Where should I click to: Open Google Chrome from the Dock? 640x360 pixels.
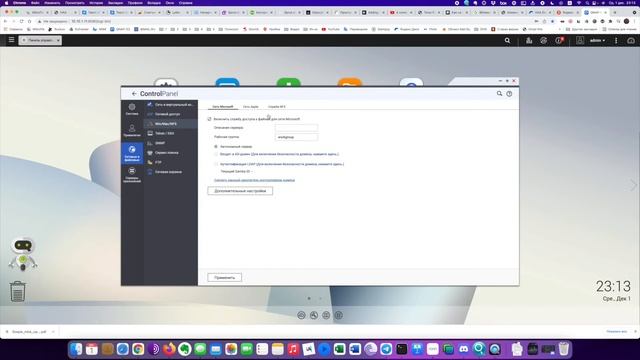138,349
